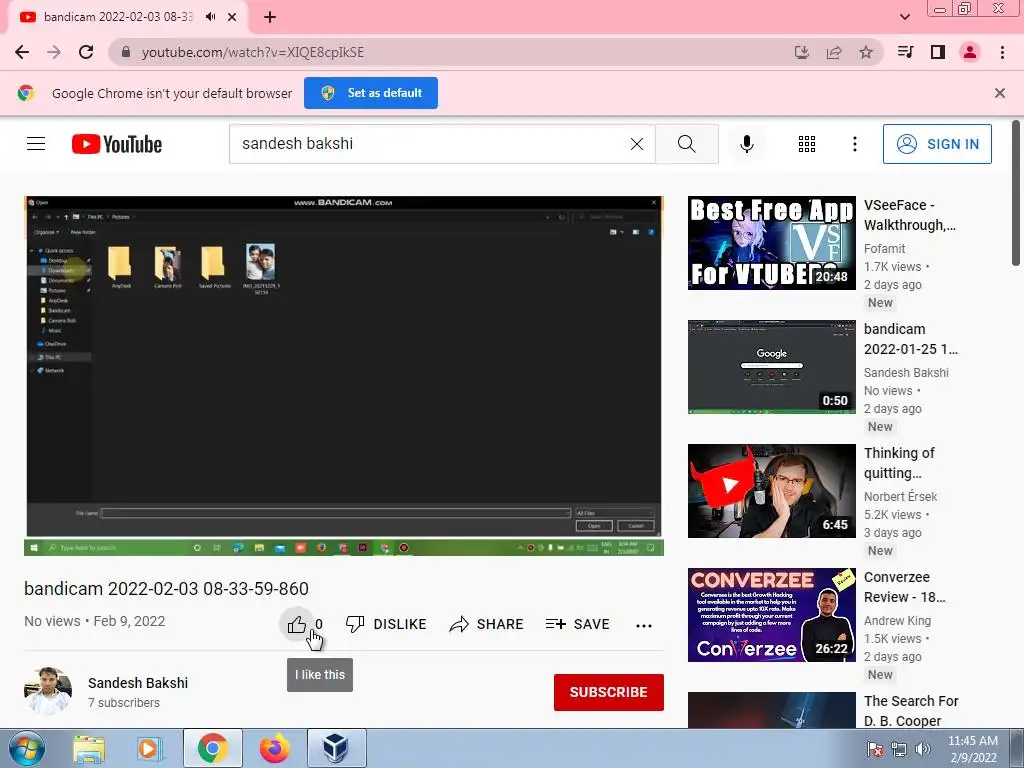This screenshot has height=768, width=1024.
Task: Open more actions ellipsis below video
Action: [x=644, y=626]
